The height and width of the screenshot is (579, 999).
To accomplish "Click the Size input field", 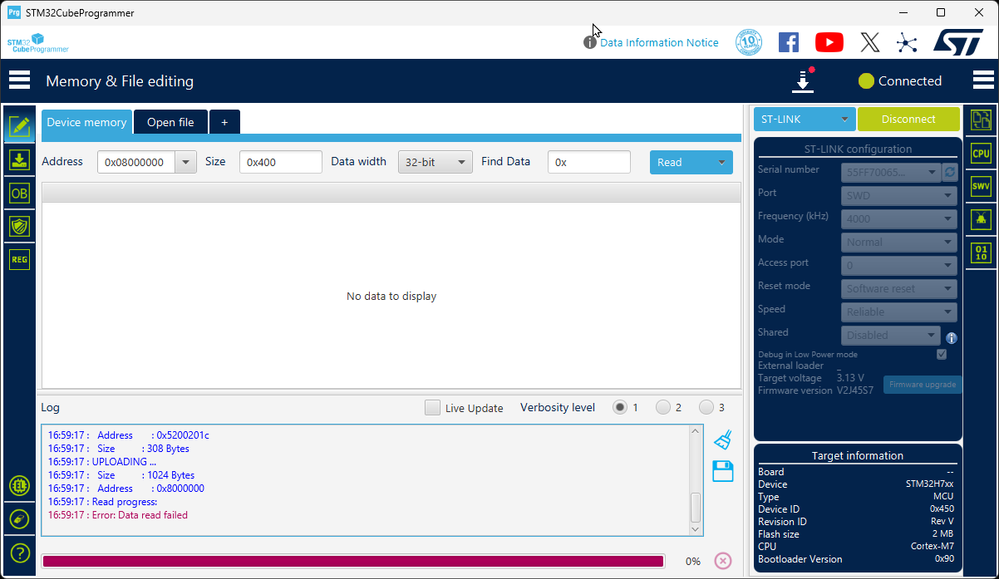I will (280, 162).
